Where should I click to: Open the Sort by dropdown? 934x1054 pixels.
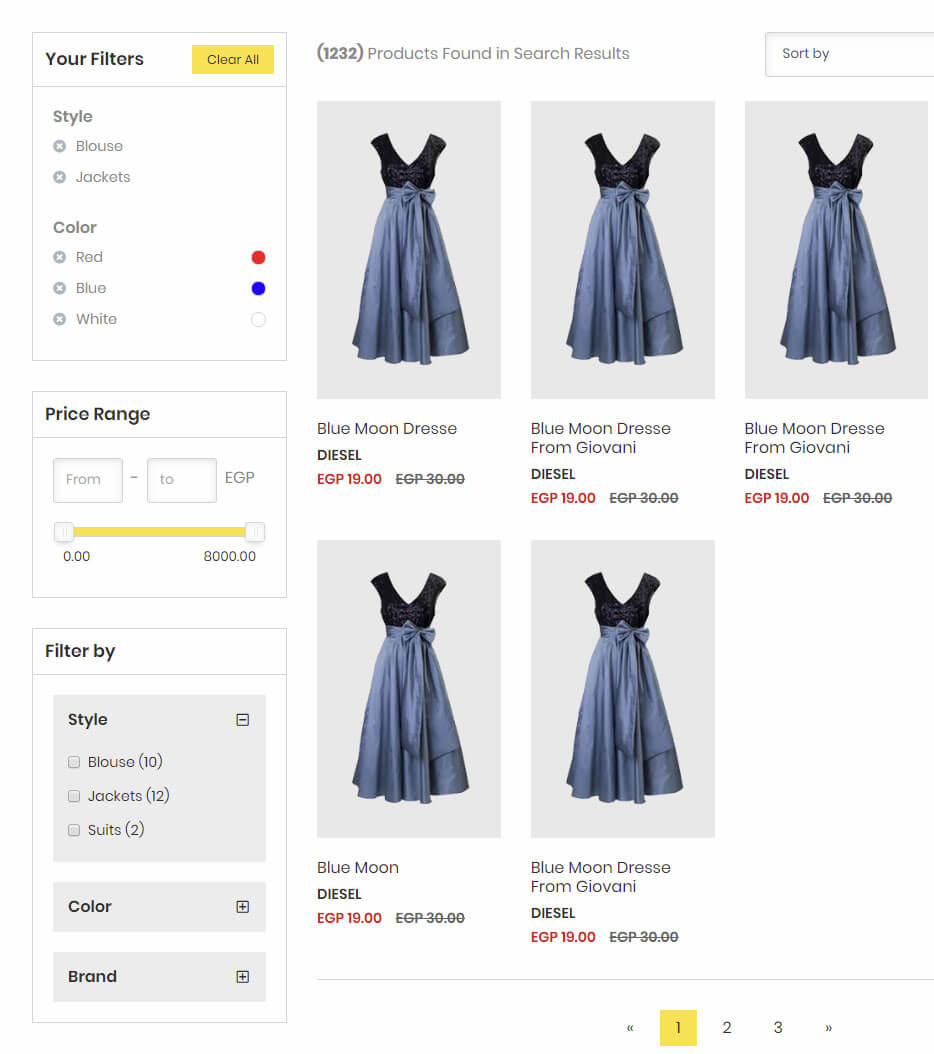coord(849,54)
